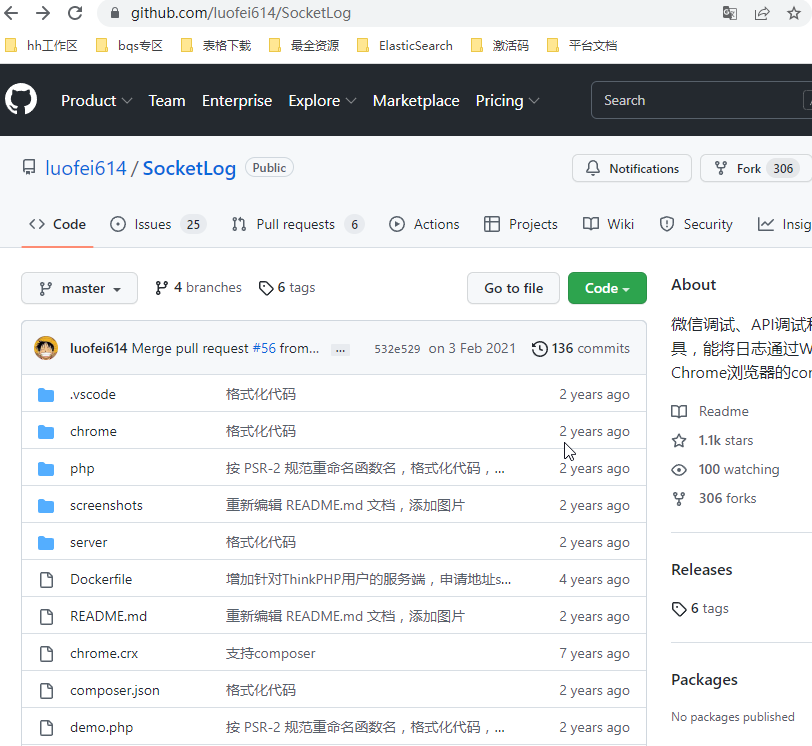This screenshot has height=746, width=812.
Task: View commit history via the clock icon
Action: (x=539, y=348)
